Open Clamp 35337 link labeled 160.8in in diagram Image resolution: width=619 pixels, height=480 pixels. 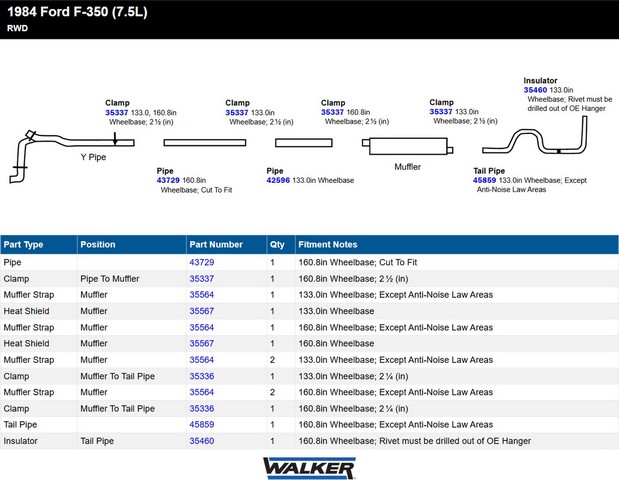[x=332, y=112]
